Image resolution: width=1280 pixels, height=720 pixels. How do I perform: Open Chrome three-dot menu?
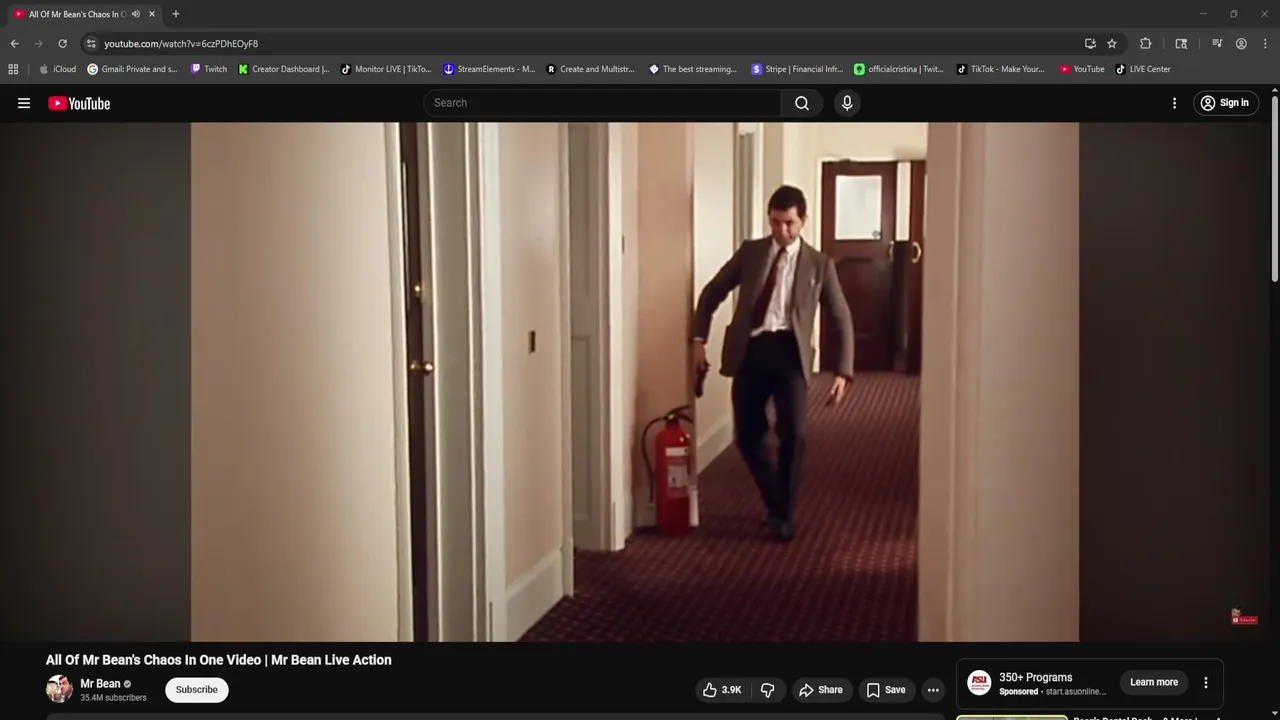pos(1265,44)
